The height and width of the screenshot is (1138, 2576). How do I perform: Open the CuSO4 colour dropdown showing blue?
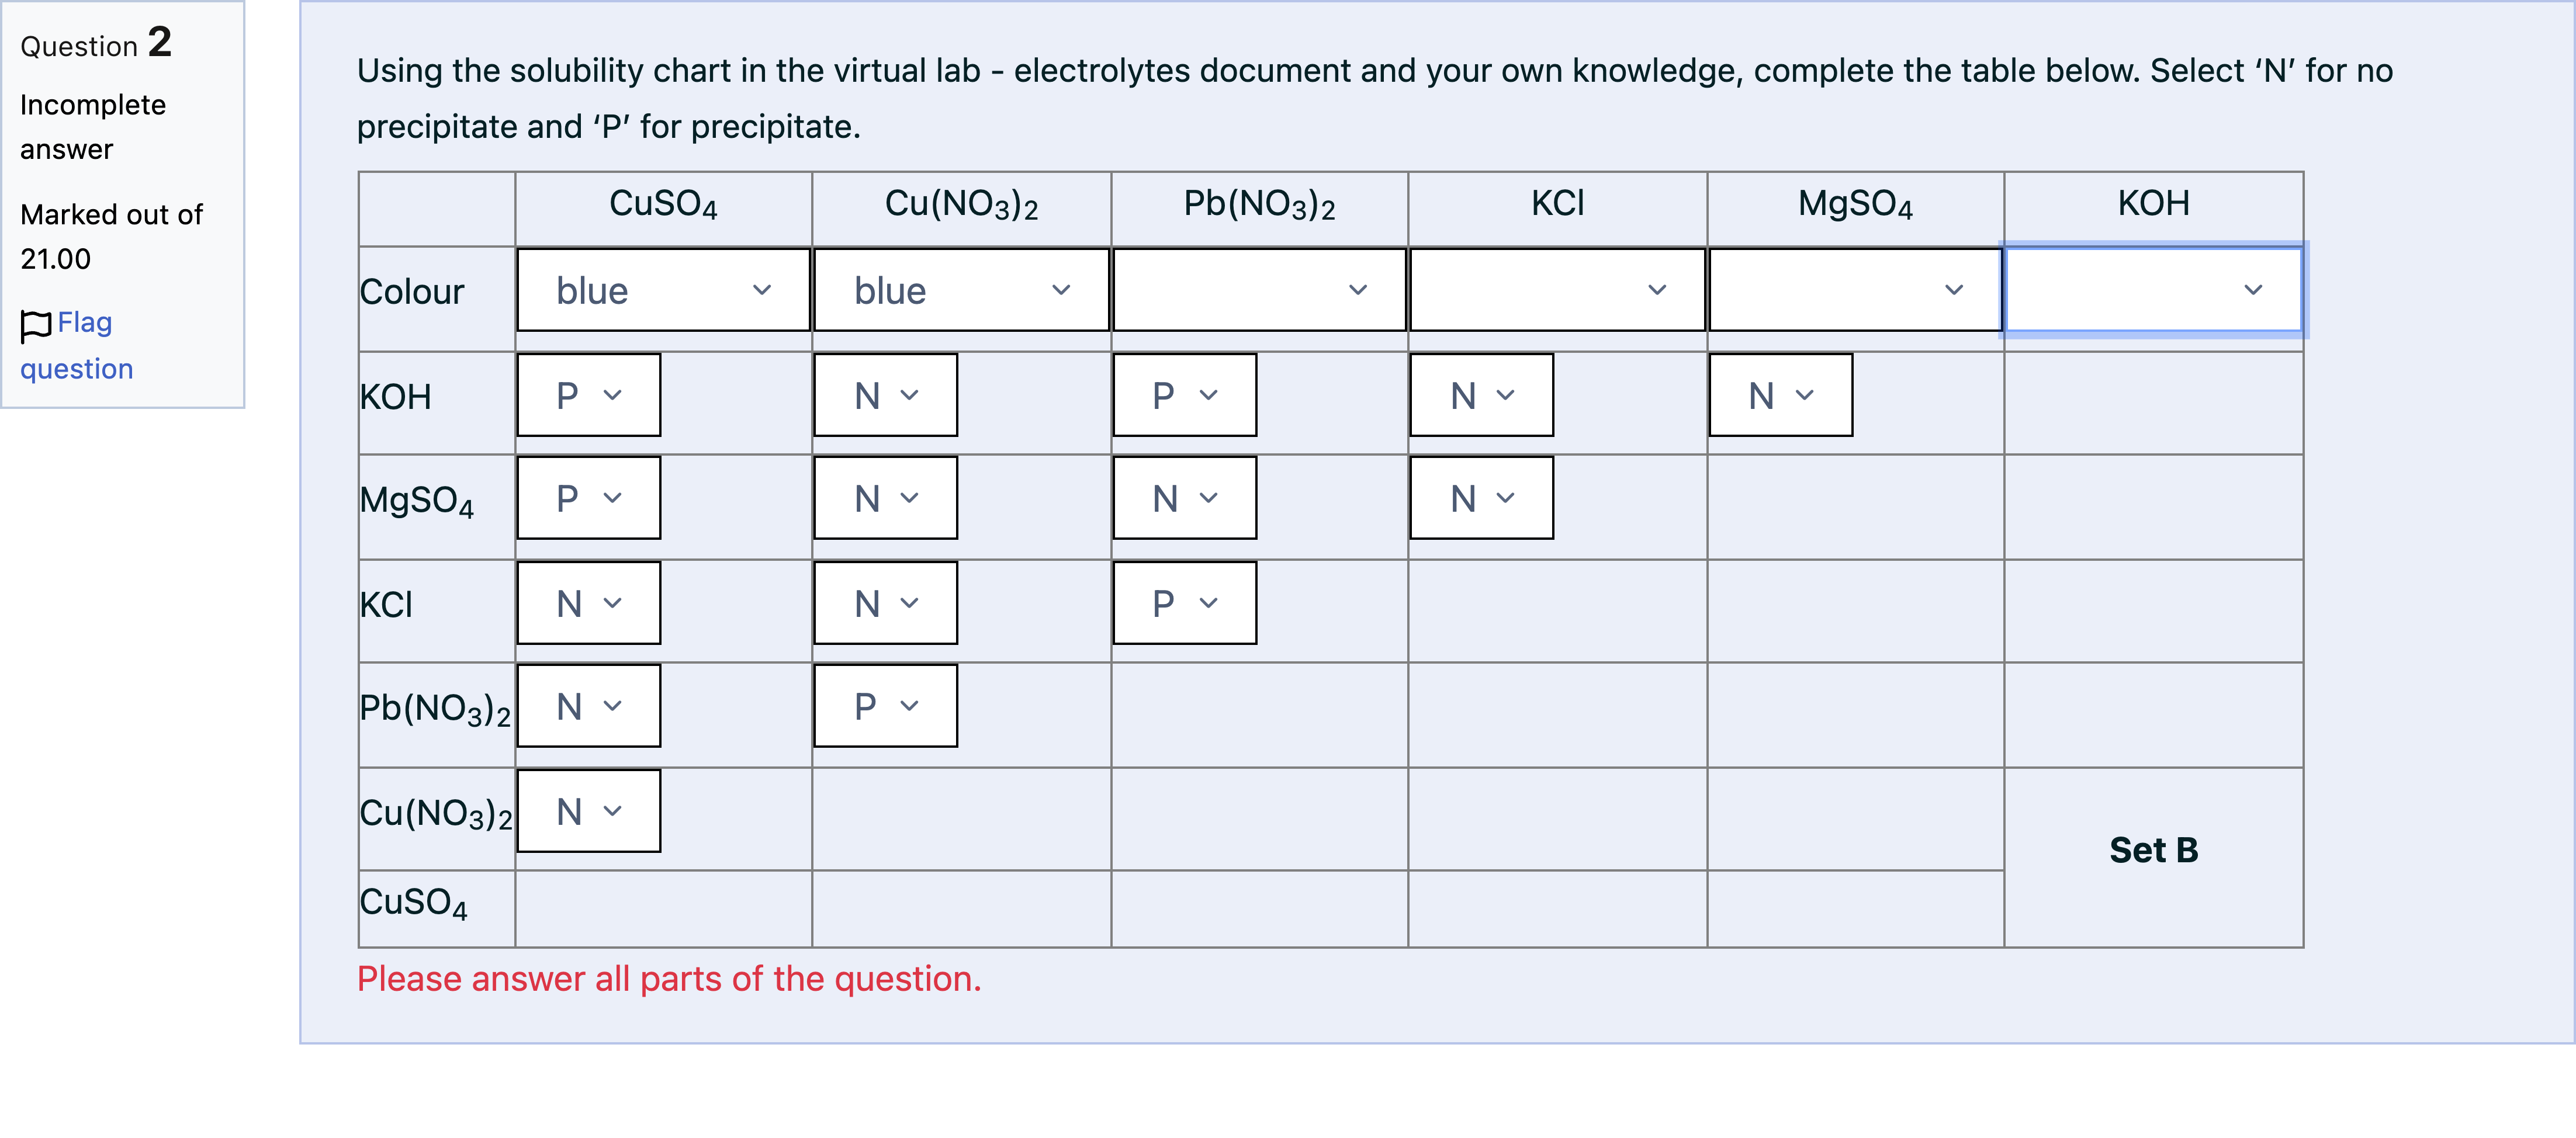[663, 290]
